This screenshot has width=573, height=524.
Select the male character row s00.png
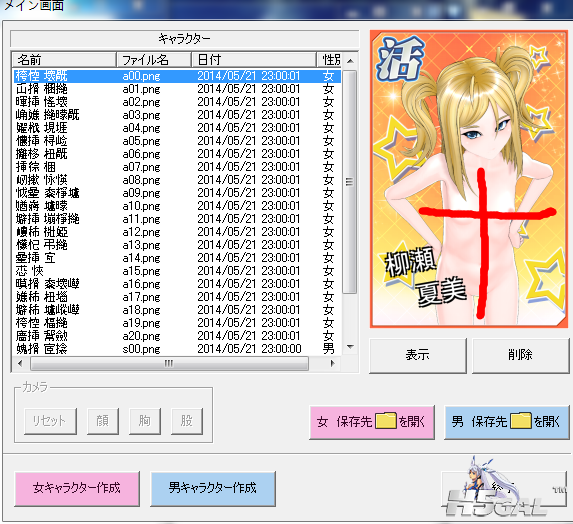(x=177, y=349)
